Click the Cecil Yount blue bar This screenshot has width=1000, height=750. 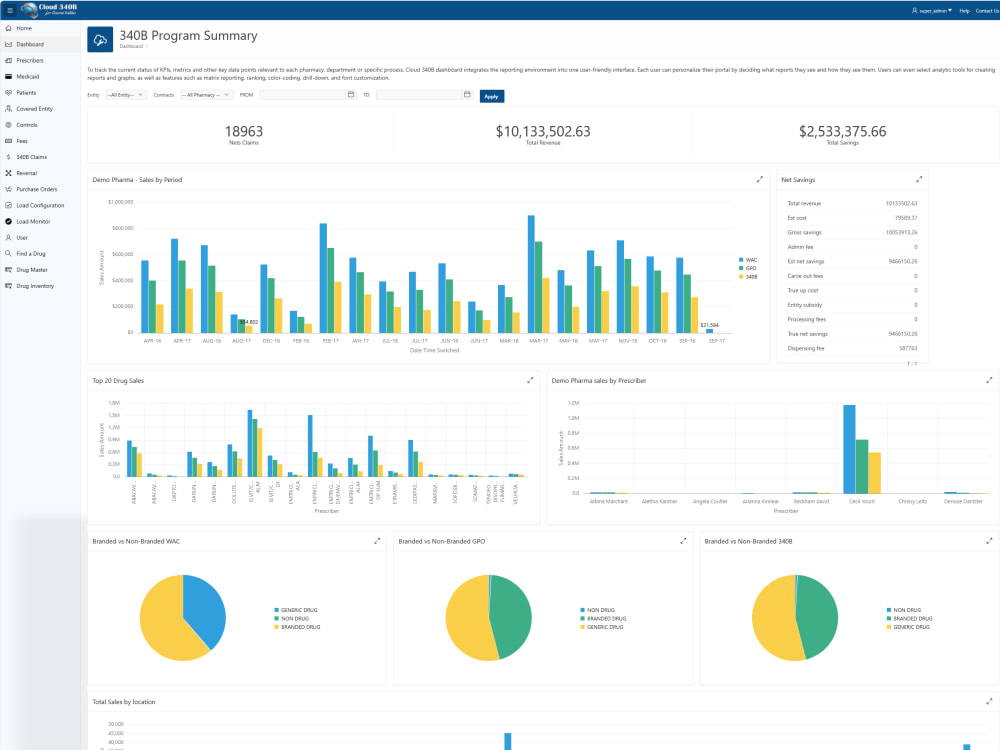[x=849, y=449]
